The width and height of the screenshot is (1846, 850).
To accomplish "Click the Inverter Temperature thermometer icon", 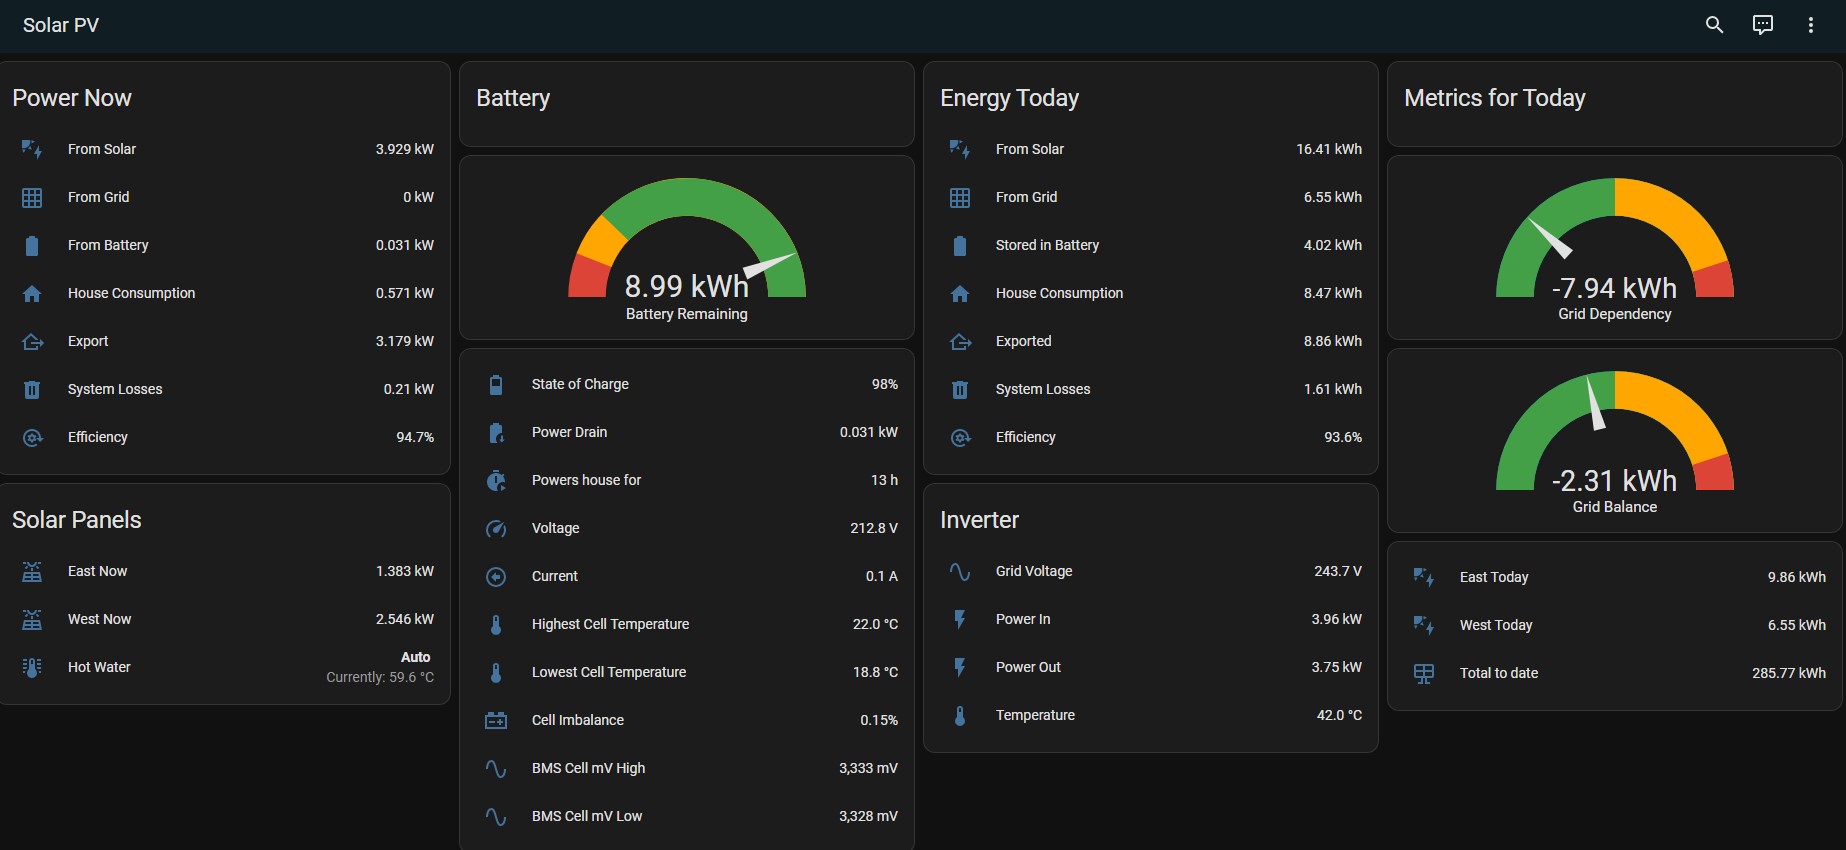I will (x=960, y=715).
